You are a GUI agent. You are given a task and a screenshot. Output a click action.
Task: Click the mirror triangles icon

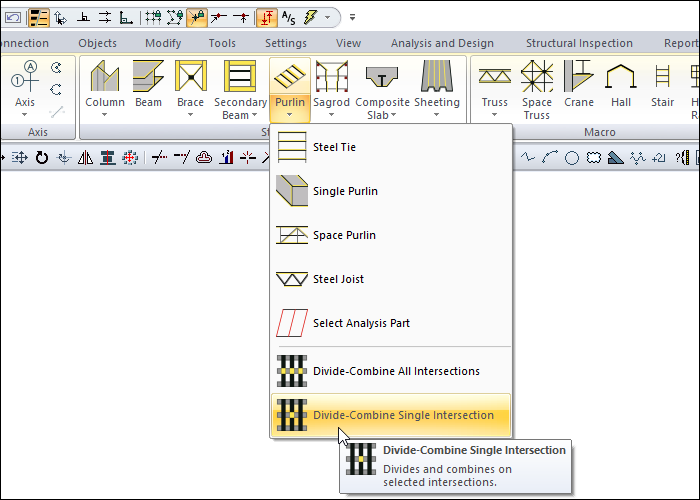point(85,157)
